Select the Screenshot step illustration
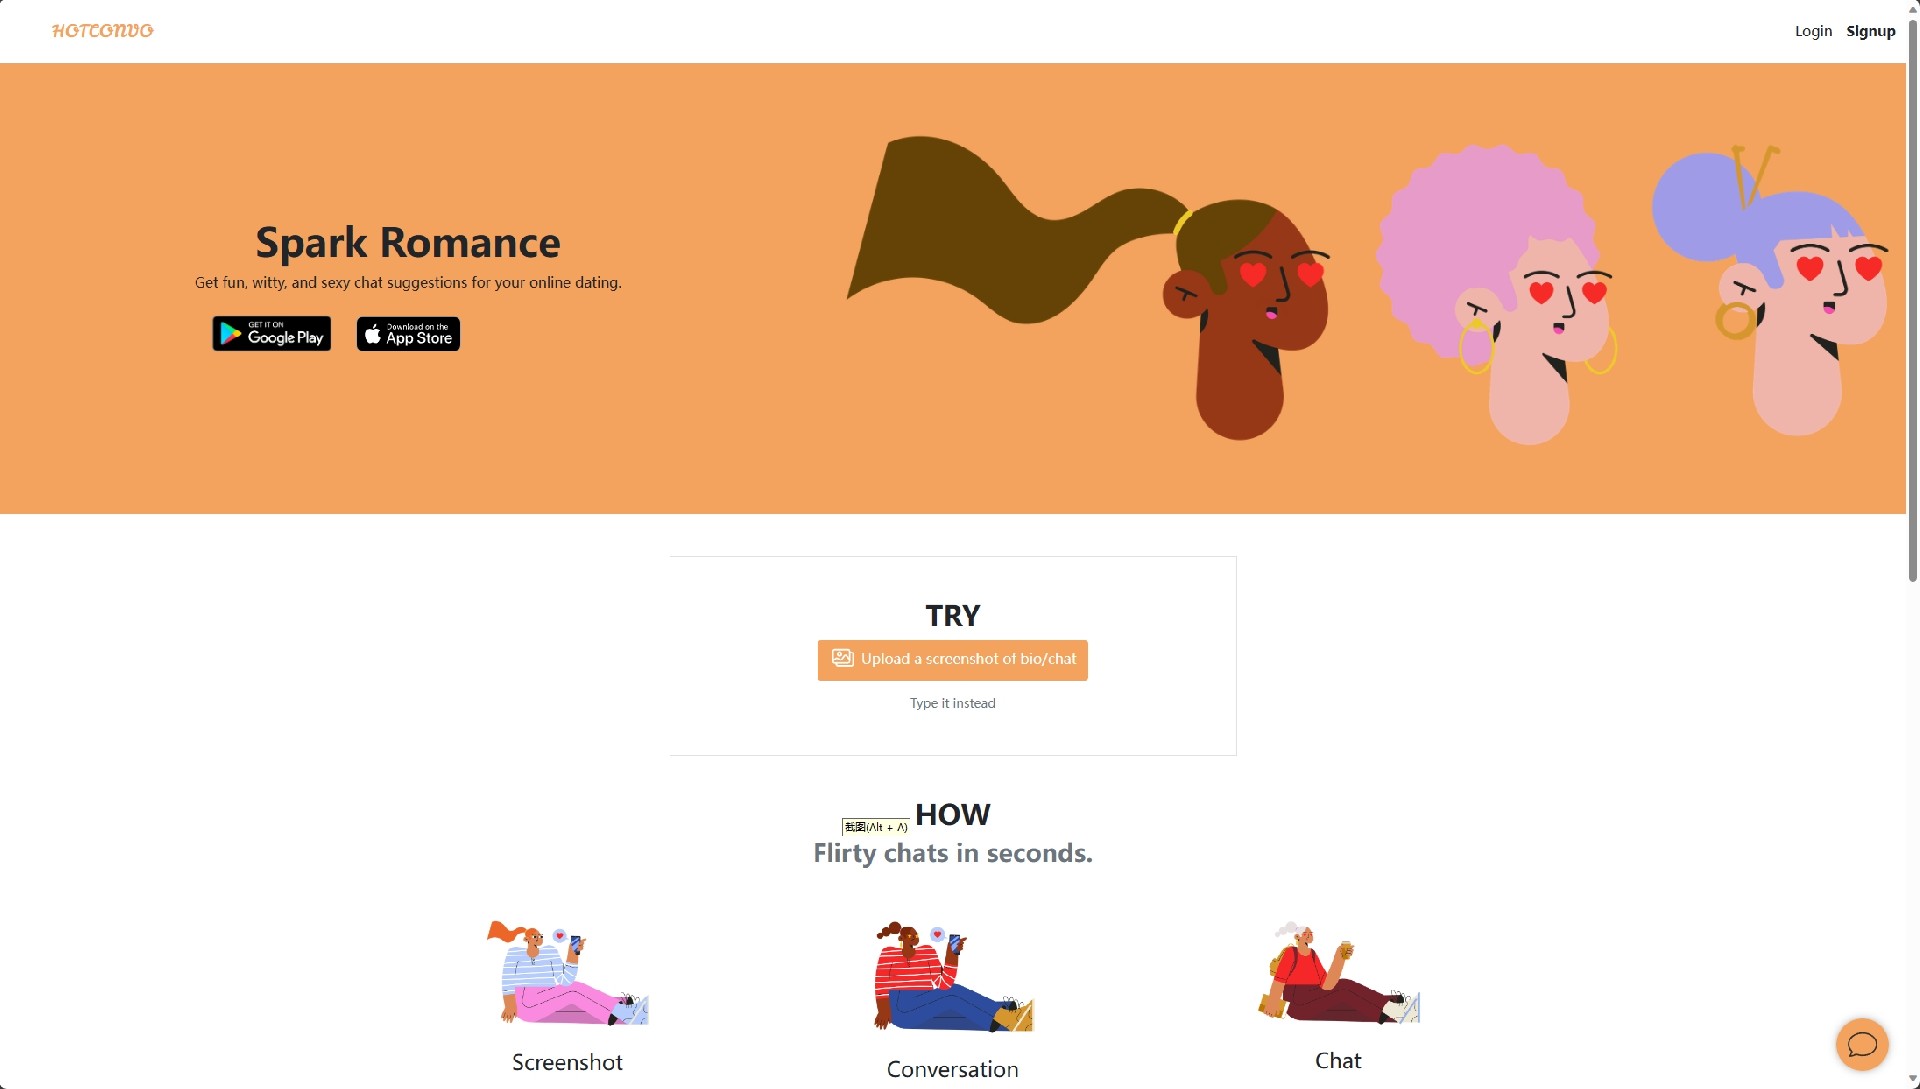The image size is (1920, 1089). pyautogui.click(x=568, y=973)
